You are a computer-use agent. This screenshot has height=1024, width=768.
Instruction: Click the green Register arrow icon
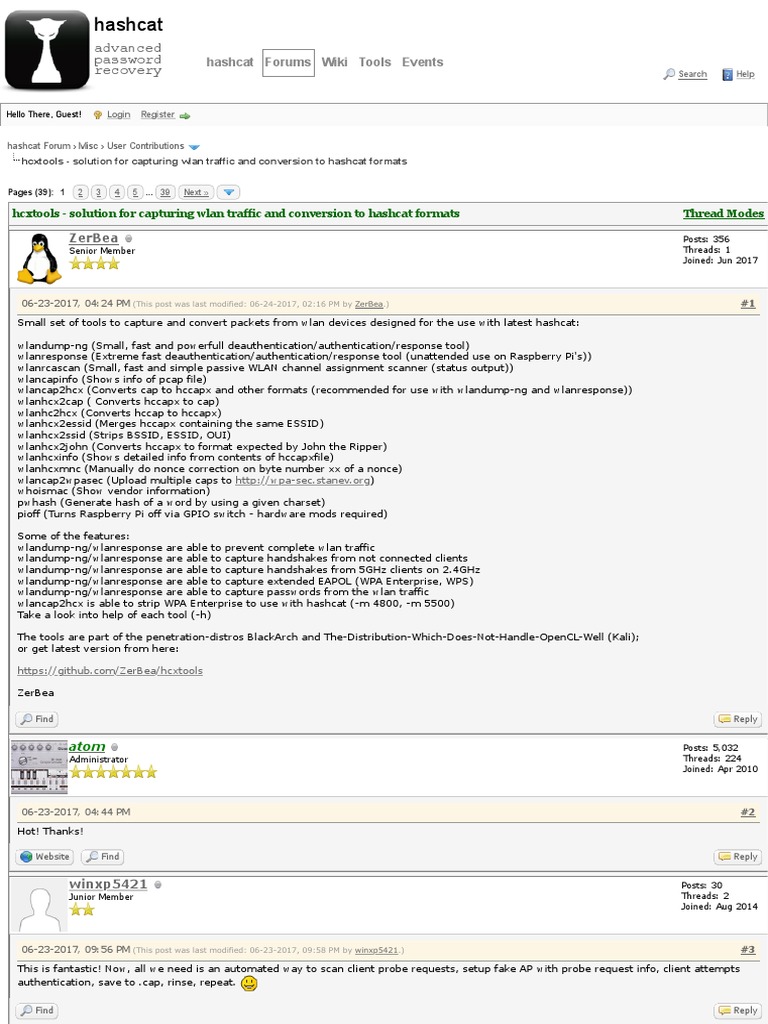185,116
